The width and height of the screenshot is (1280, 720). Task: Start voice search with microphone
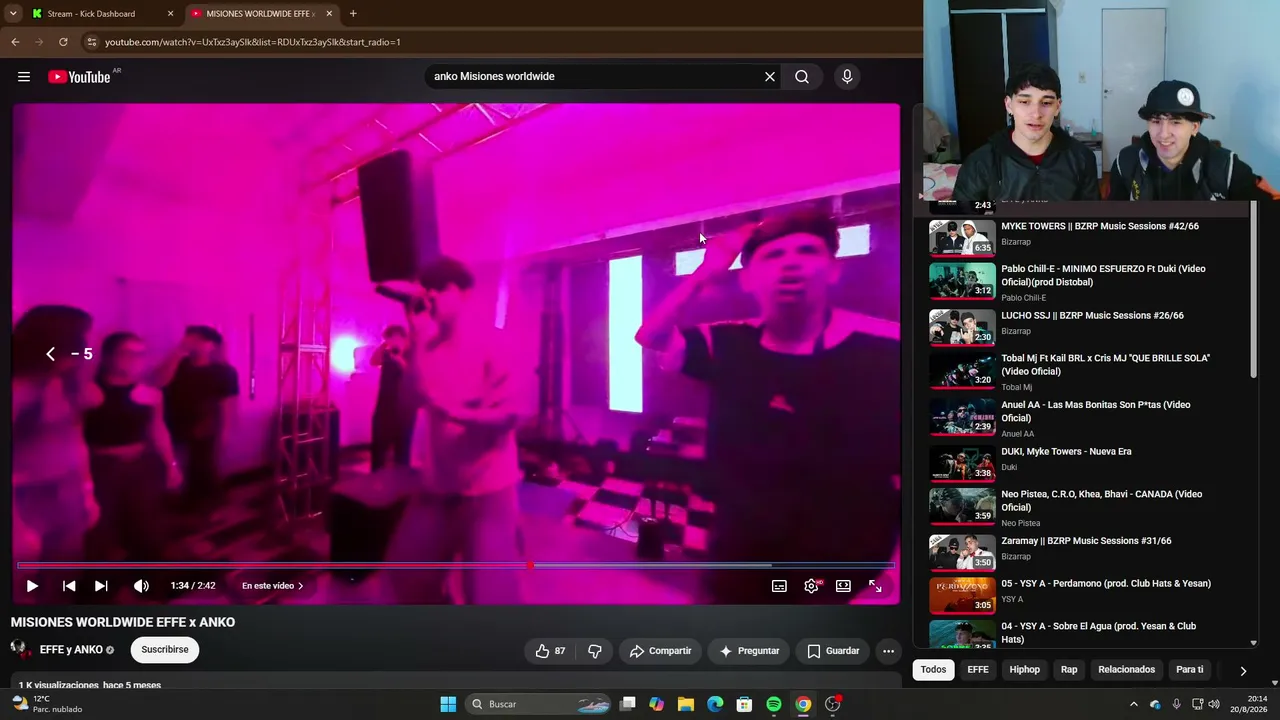point(847,76)
